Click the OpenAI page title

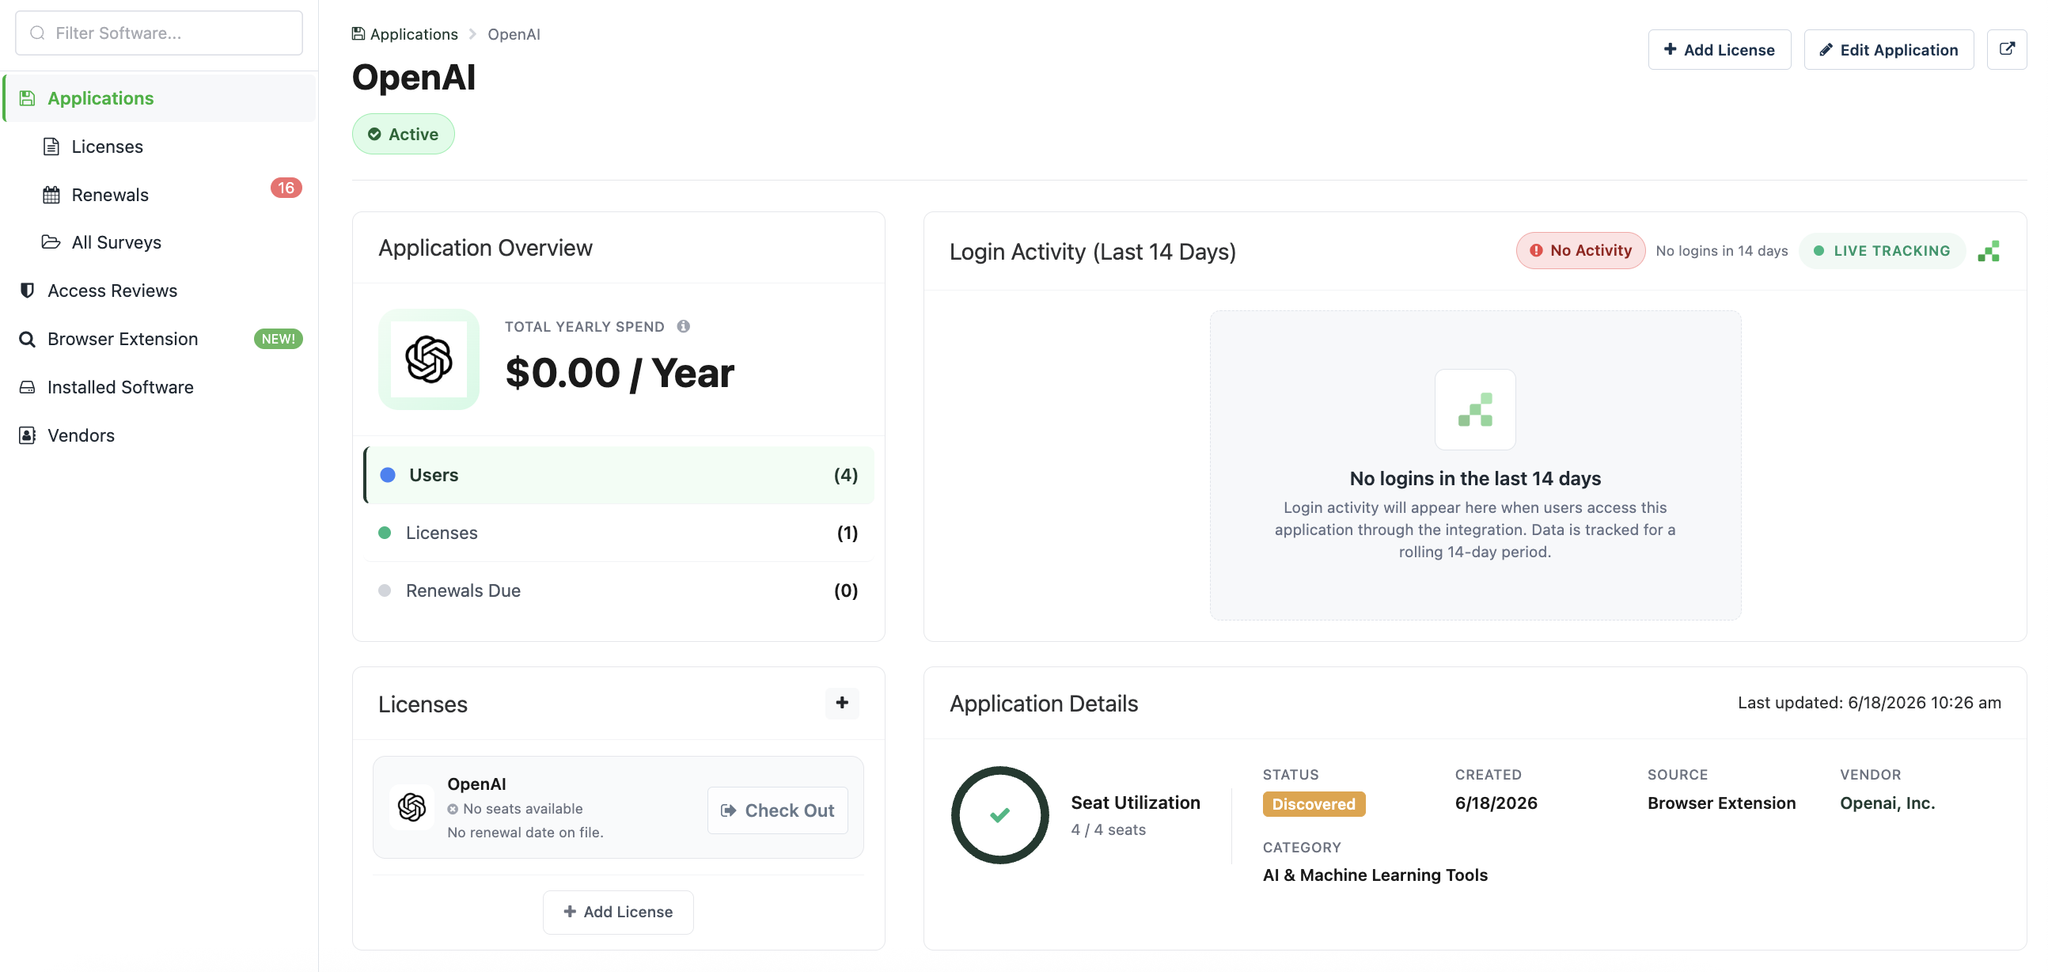click(x=414, y=77)
